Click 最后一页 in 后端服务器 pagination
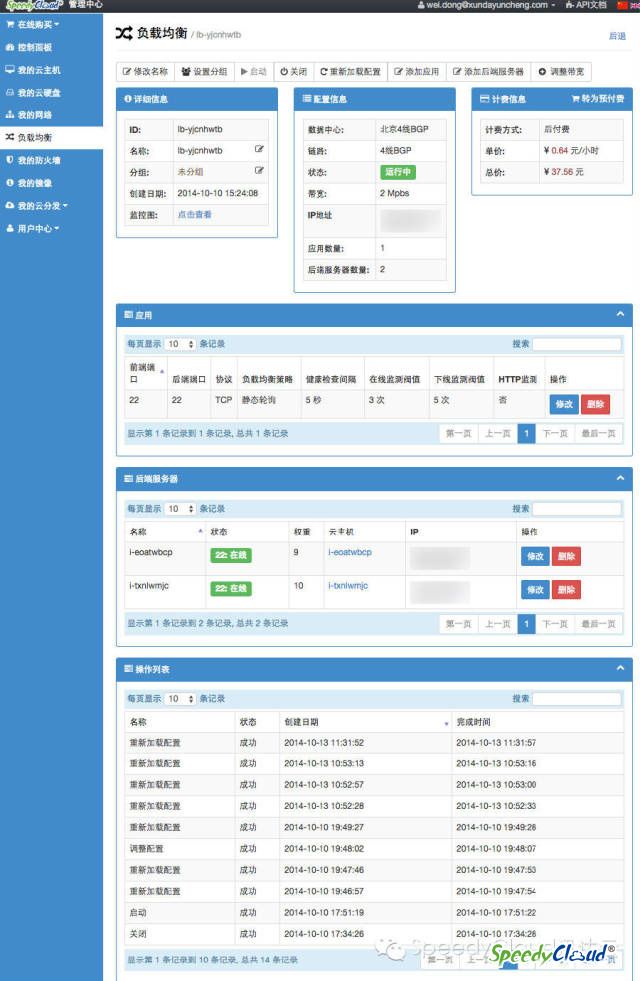This screenshot has width=640, height=981. [x=598, y=624]
